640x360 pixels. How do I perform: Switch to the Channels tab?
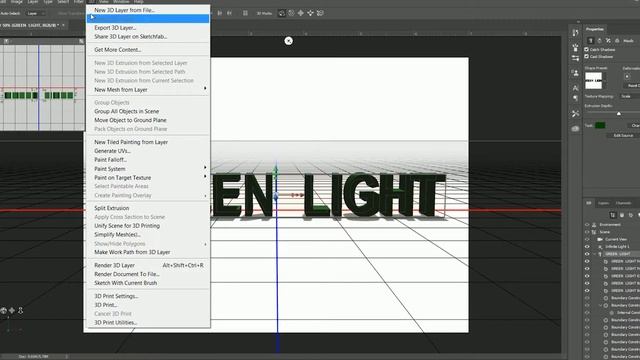(x=623, y=203)
